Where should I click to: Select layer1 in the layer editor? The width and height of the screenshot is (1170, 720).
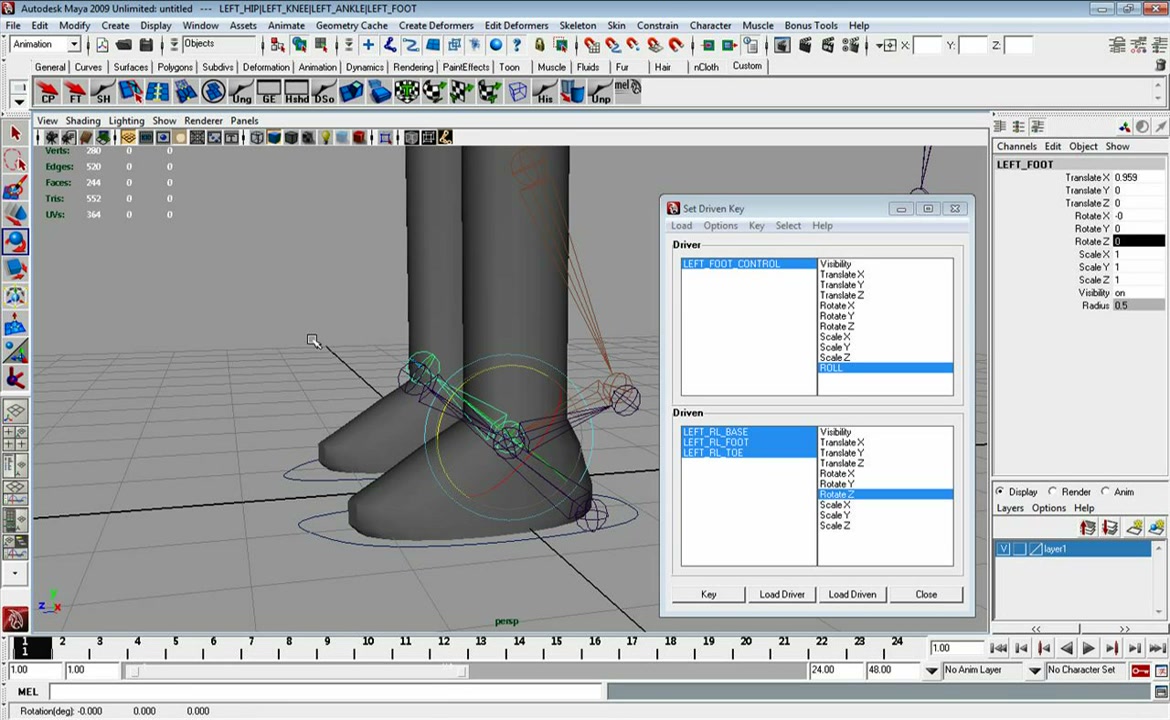point(1074,549)
